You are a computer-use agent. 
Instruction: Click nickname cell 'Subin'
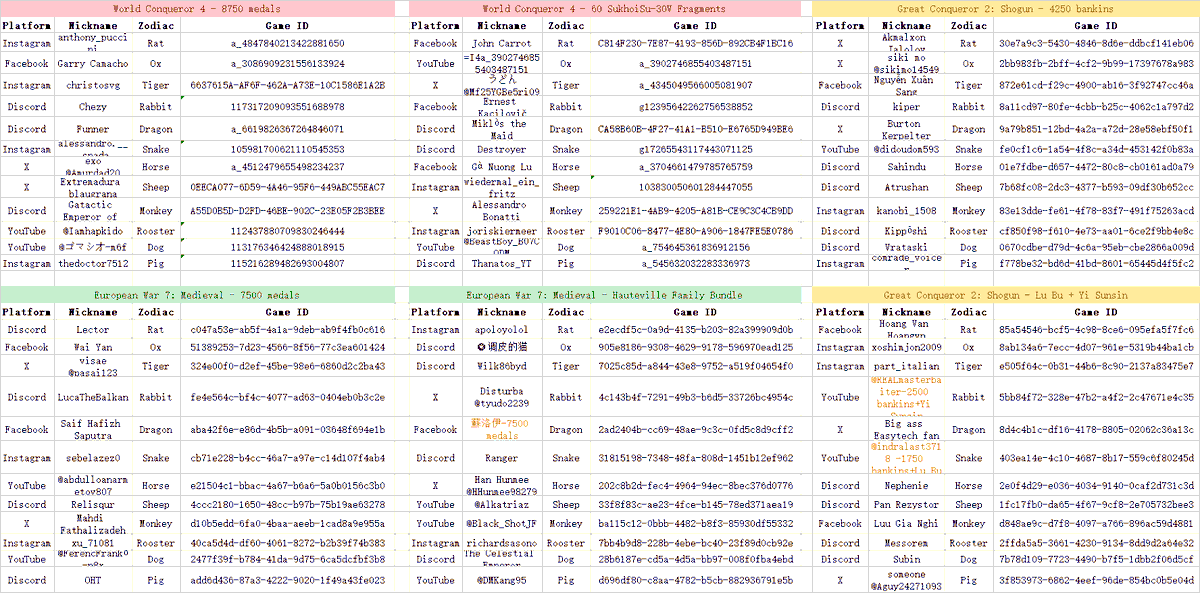(906, 559)
